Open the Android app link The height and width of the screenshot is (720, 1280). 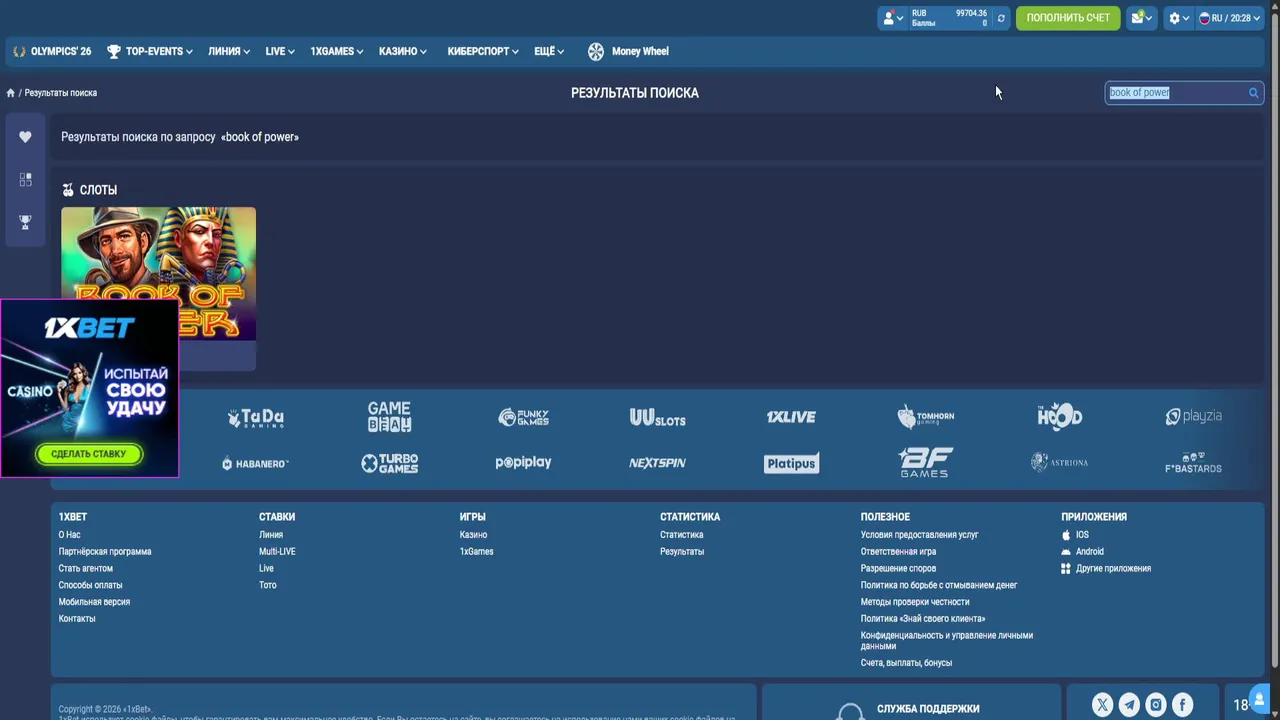tap(1083, 552)
